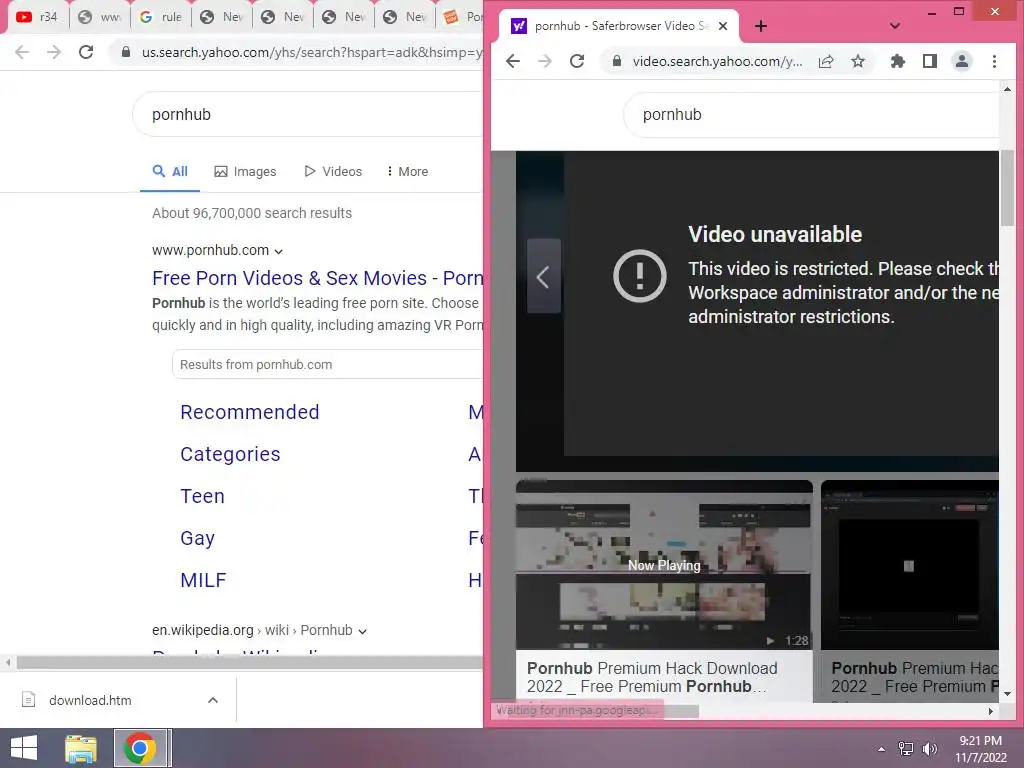Open a new tab in the right window

(761, 26)
